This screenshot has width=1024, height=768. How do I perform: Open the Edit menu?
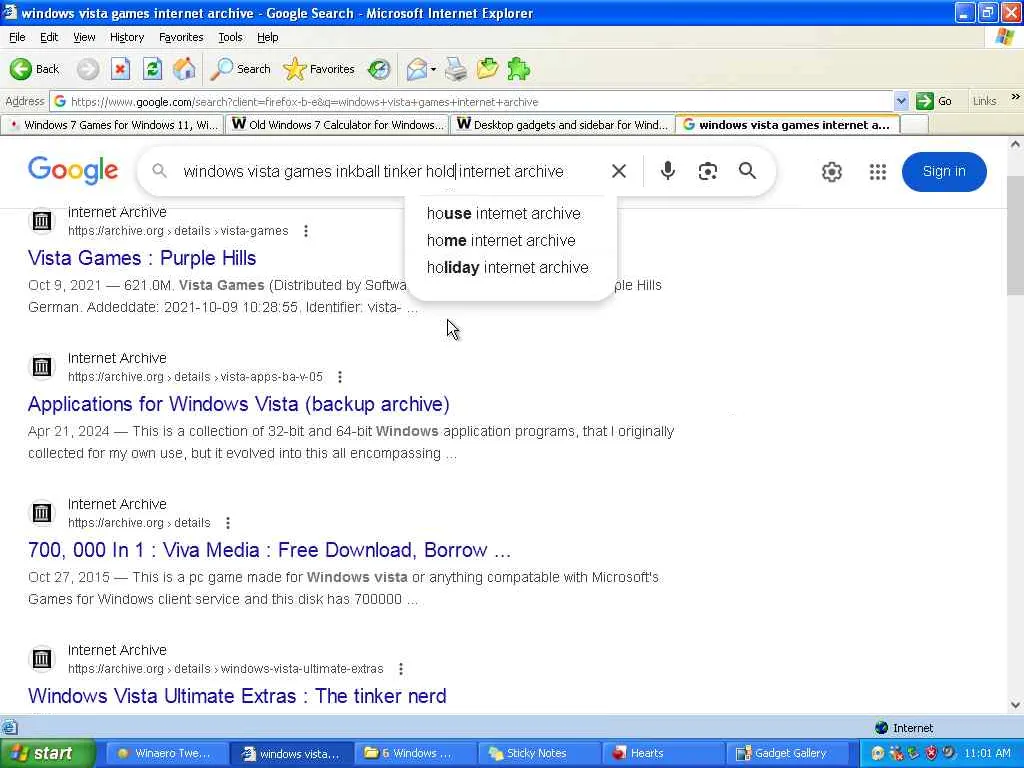coord(49,37)
